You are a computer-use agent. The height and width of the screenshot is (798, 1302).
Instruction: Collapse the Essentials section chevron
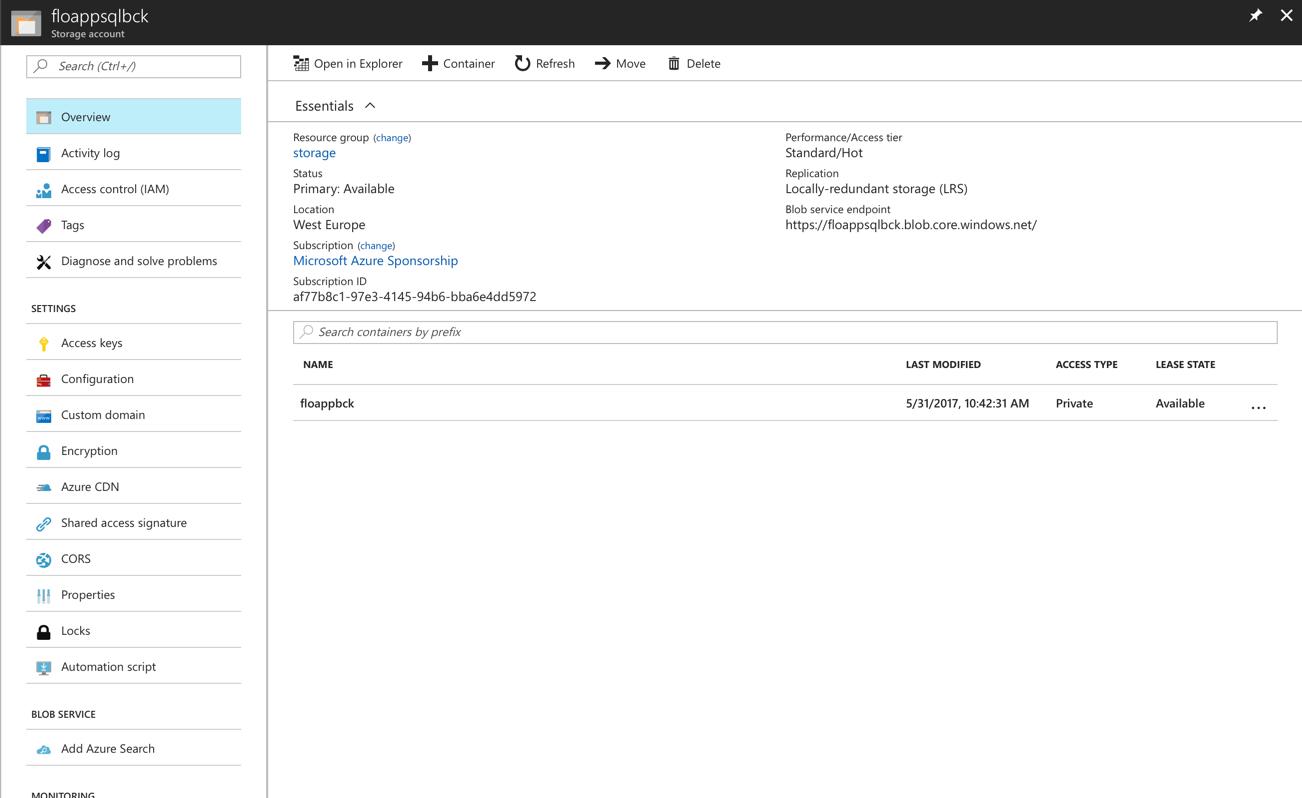click(x=370, y=106)
